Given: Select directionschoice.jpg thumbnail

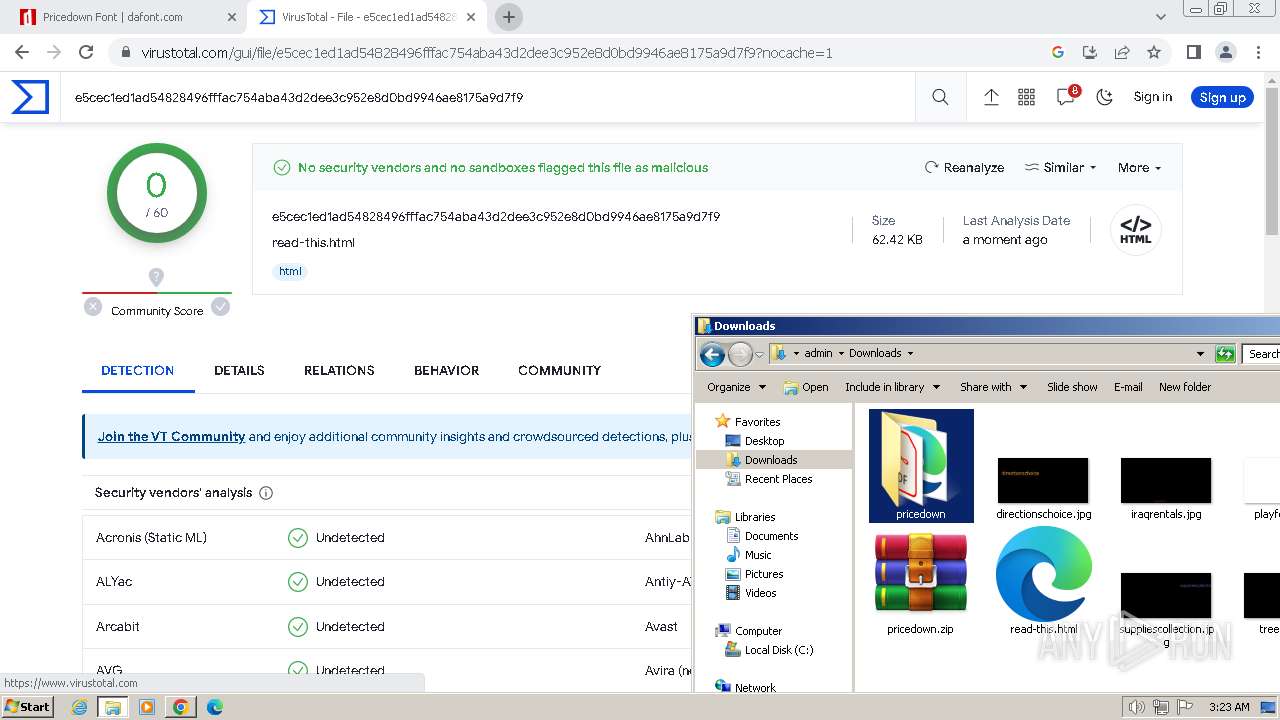Looking at the screenshot, I should (1043, 488).
